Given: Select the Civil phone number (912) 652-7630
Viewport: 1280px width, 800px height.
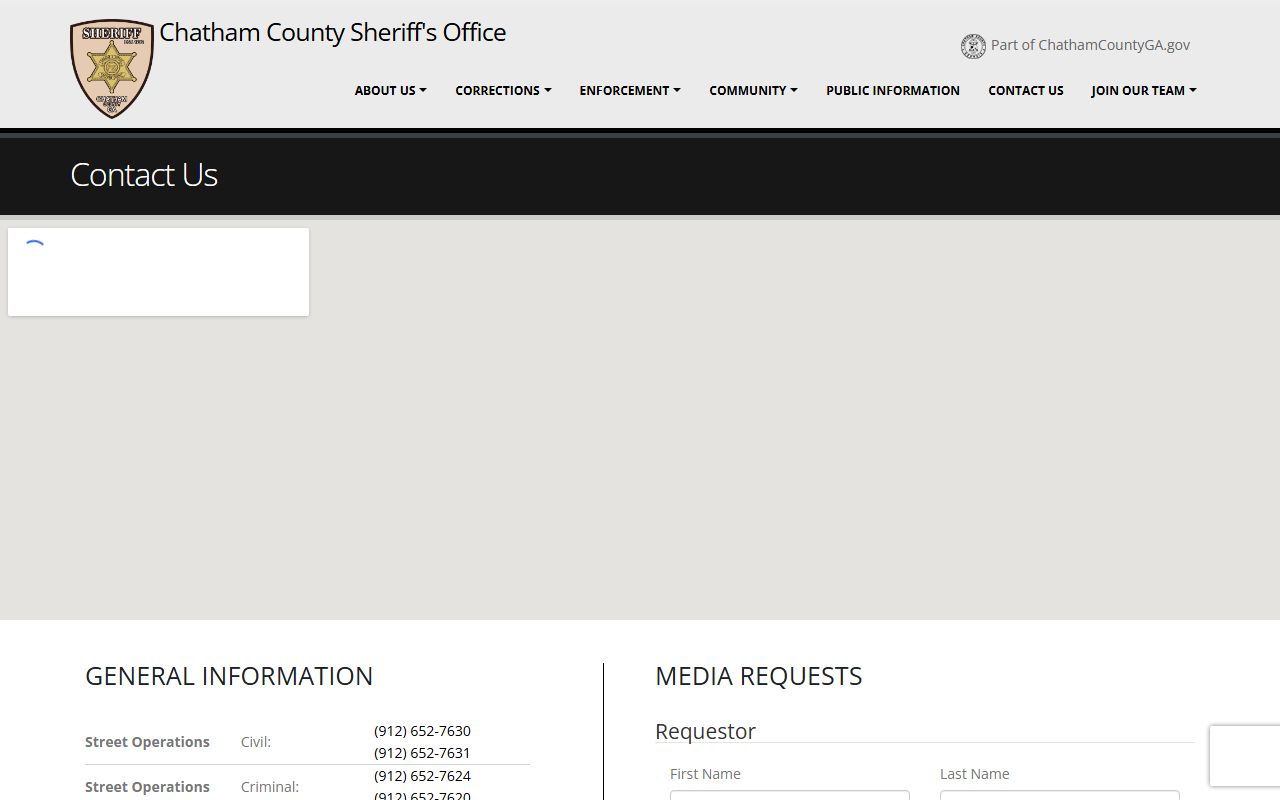Looking at the screenshot, I should coord(422,731).
